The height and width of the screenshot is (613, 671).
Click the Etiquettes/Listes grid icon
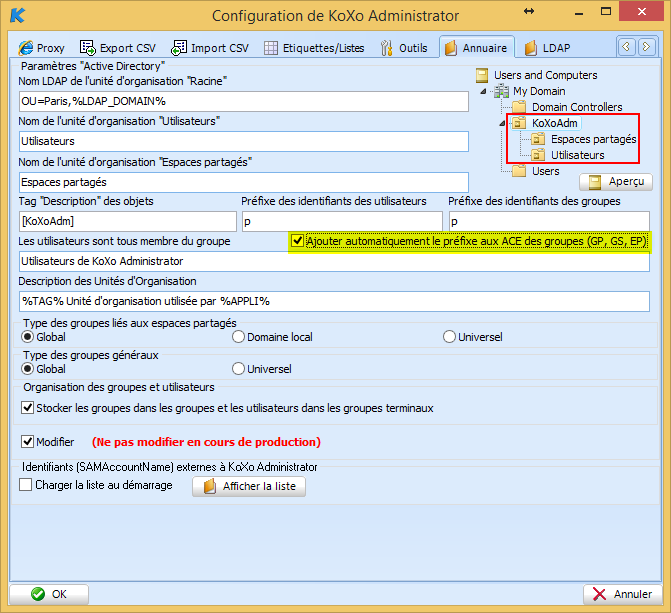click(270, 48)
